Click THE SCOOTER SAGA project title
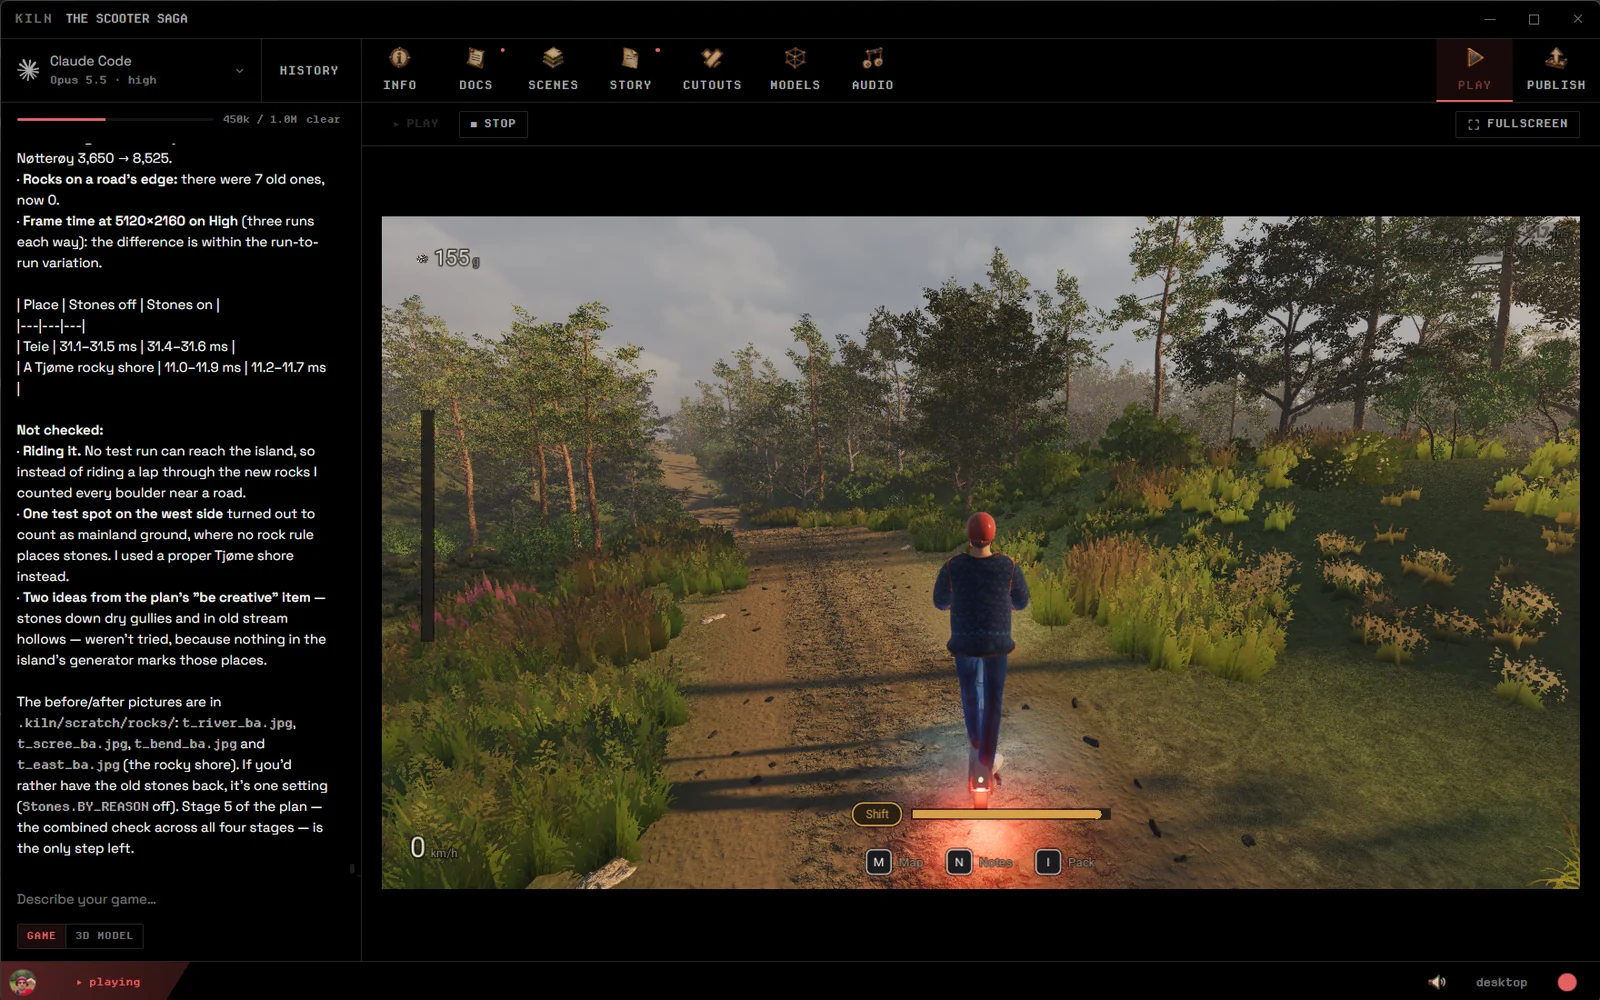Screen dimensions: 1600x1000 [126, 19]
